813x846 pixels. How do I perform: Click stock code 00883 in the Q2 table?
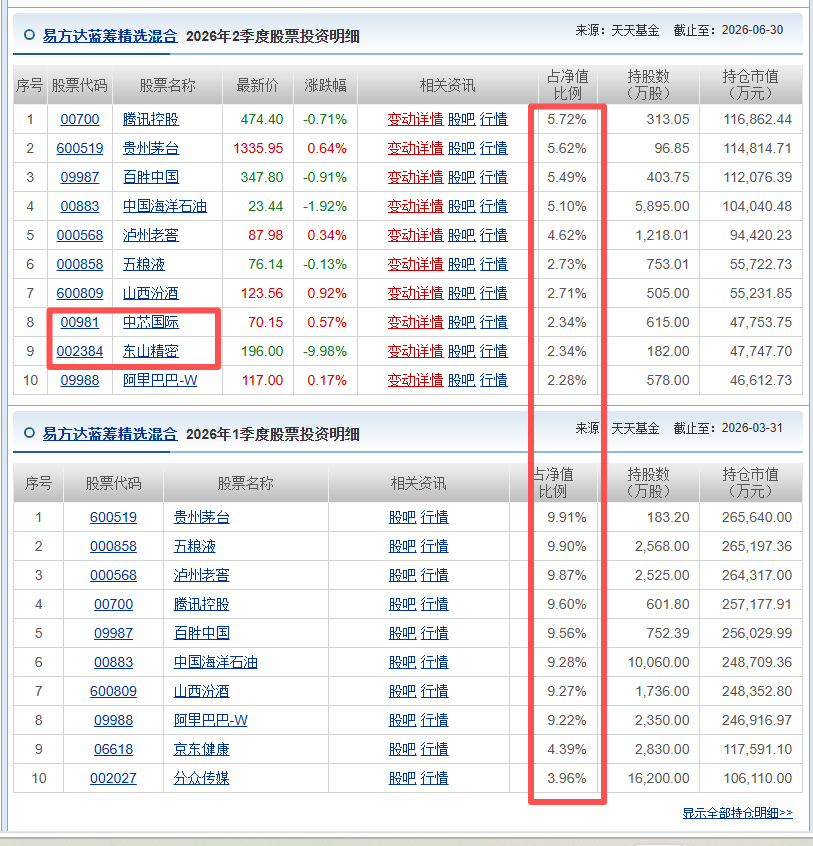[x=80, y=207]
